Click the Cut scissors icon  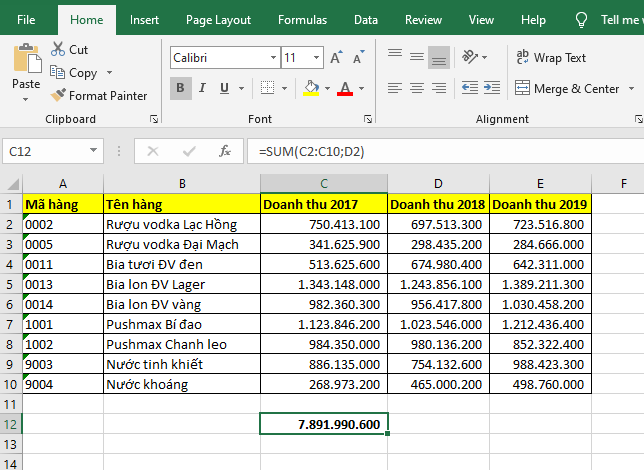(56, 49)
